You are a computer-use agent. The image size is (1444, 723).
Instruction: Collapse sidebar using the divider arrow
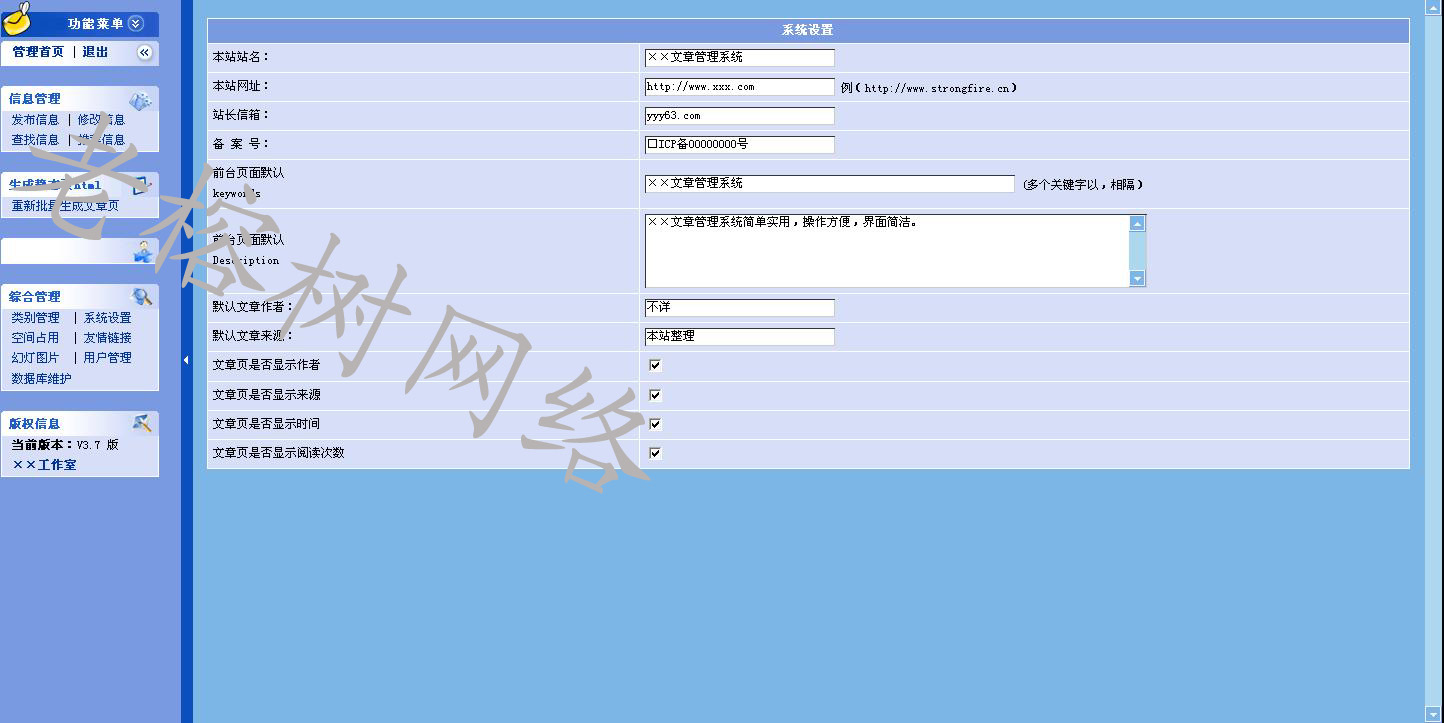point(186,360)
